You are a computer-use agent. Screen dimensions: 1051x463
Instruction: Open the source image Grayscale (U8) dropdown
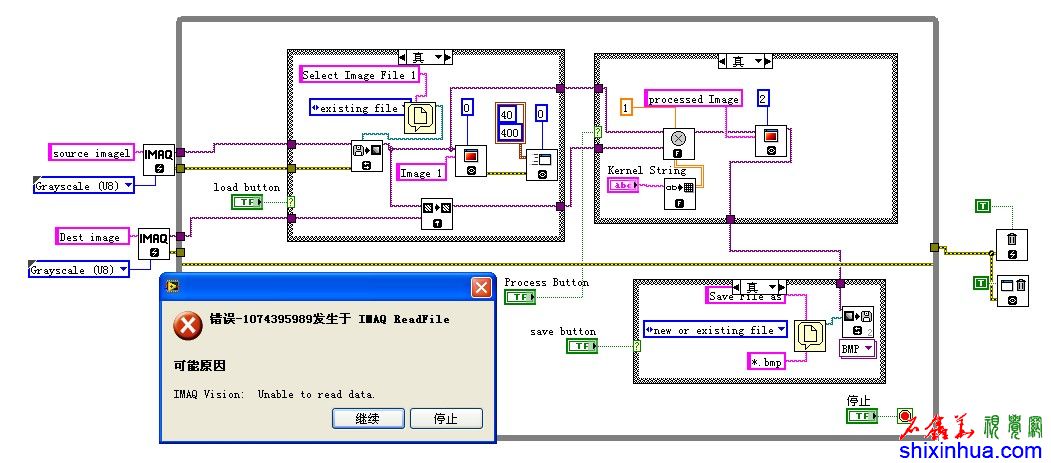coord(84,186)
